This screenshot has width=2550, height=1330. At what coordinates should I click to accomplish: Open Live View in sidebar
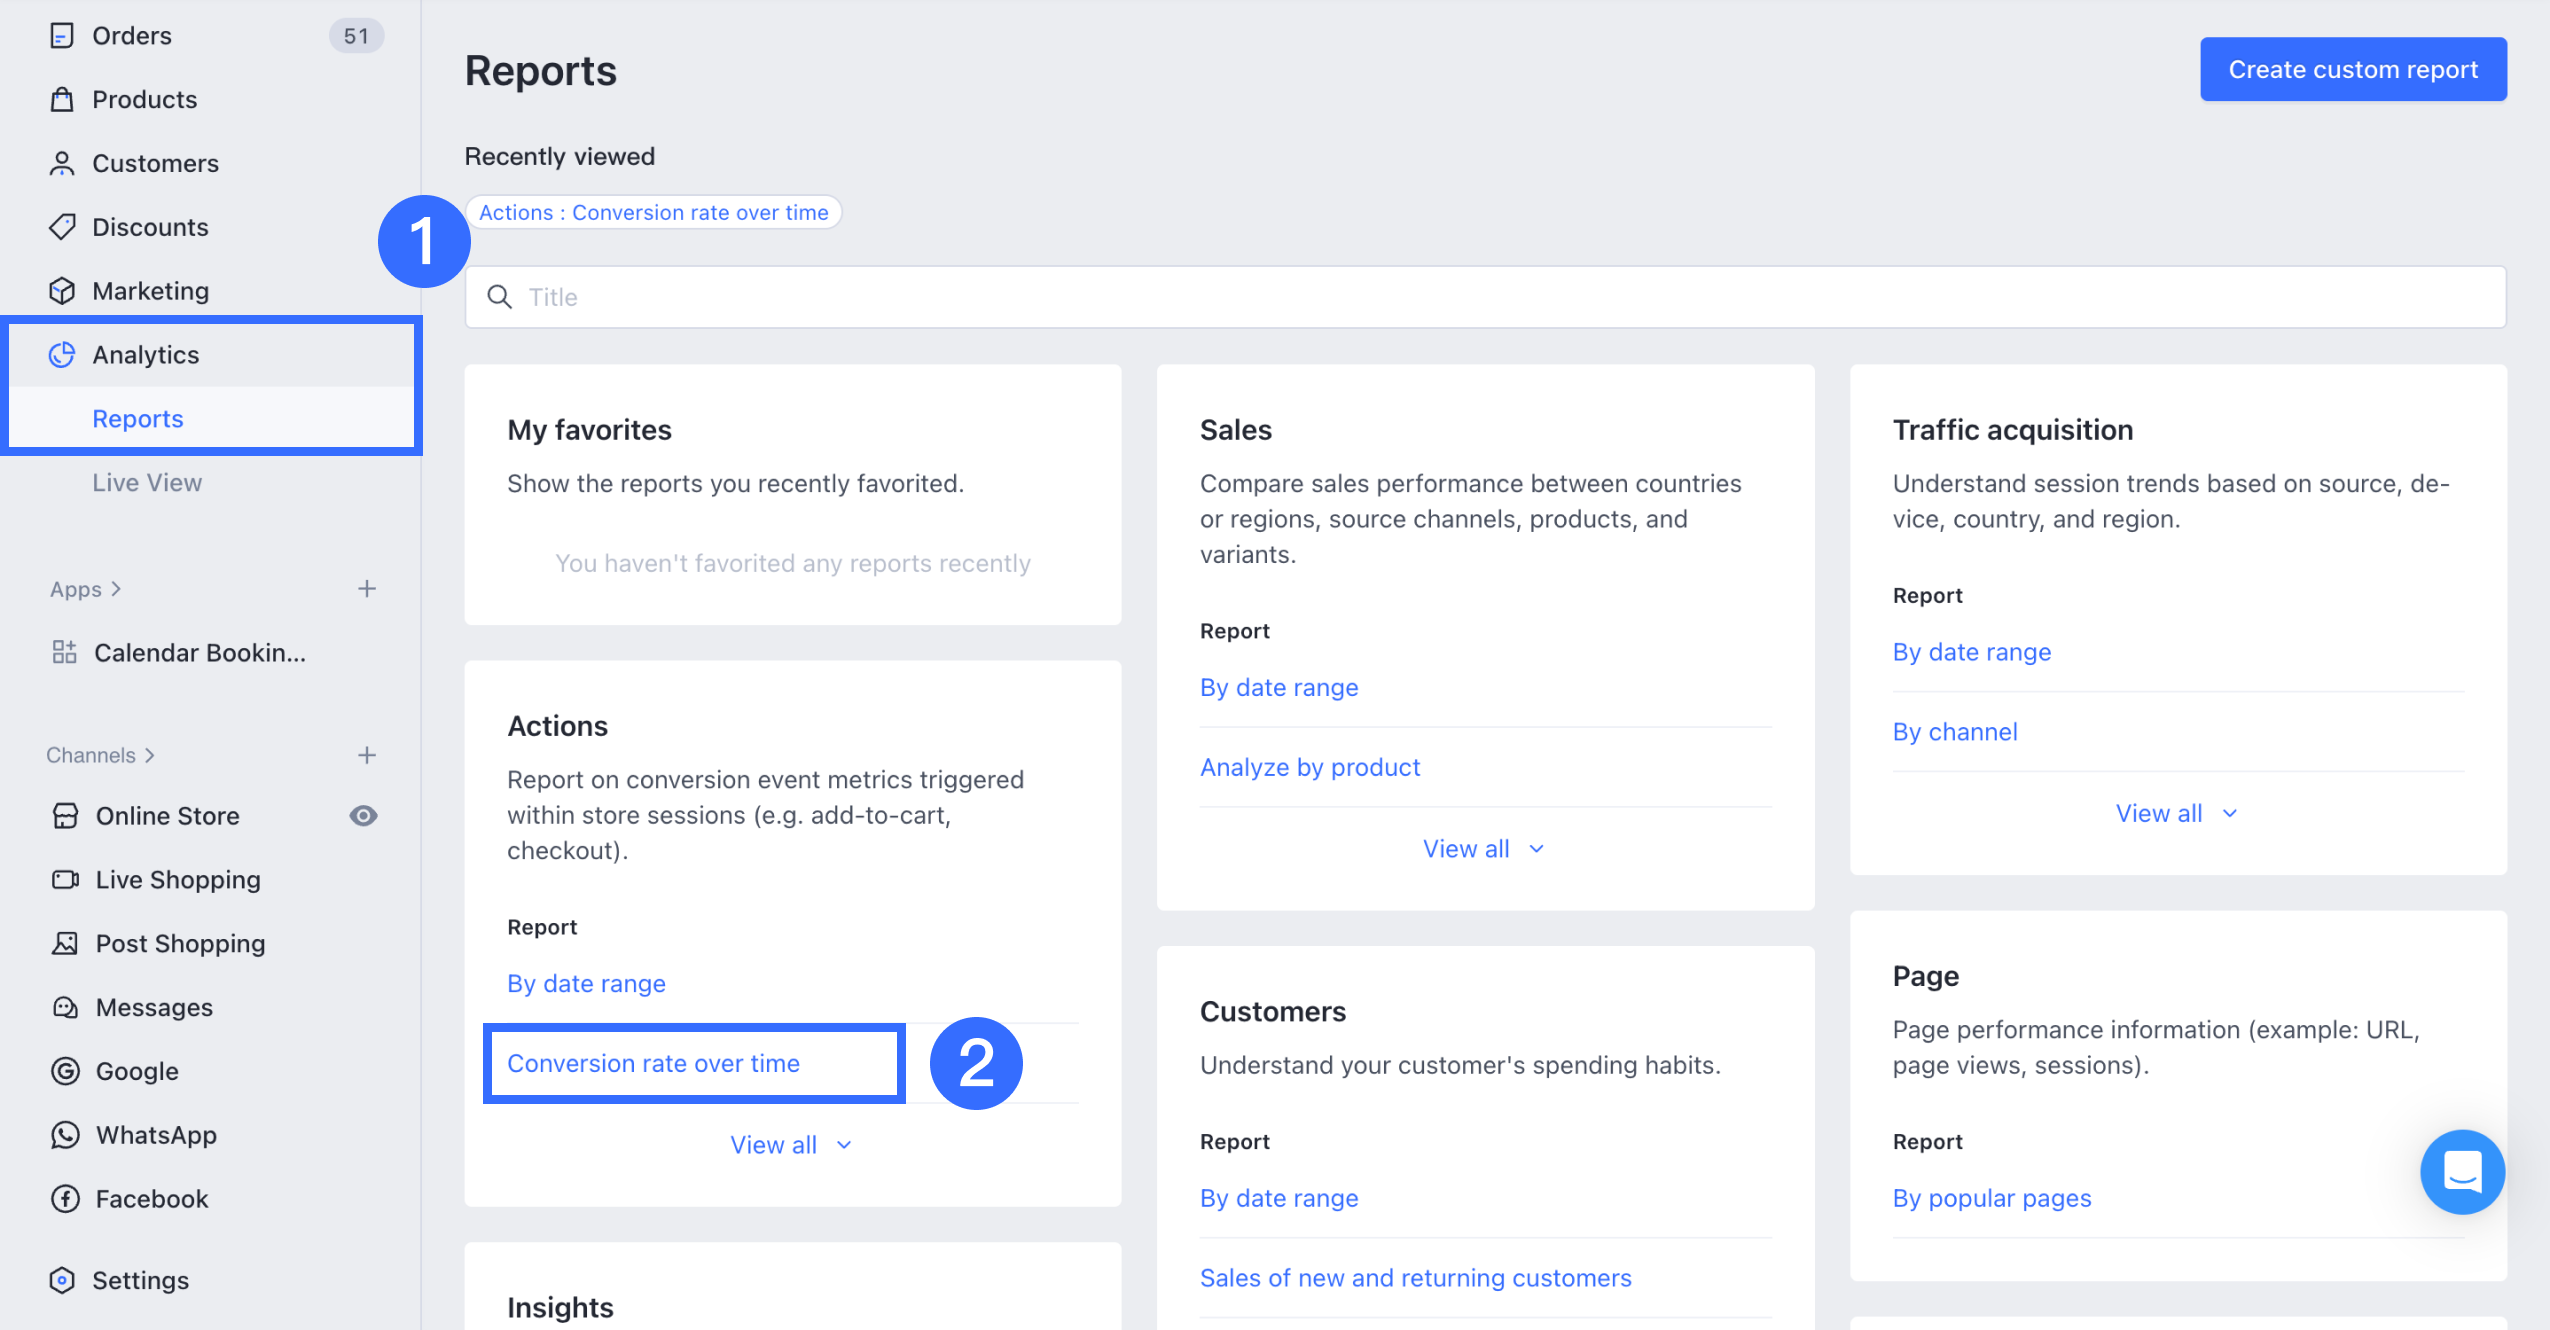click(x=147, y=483)
